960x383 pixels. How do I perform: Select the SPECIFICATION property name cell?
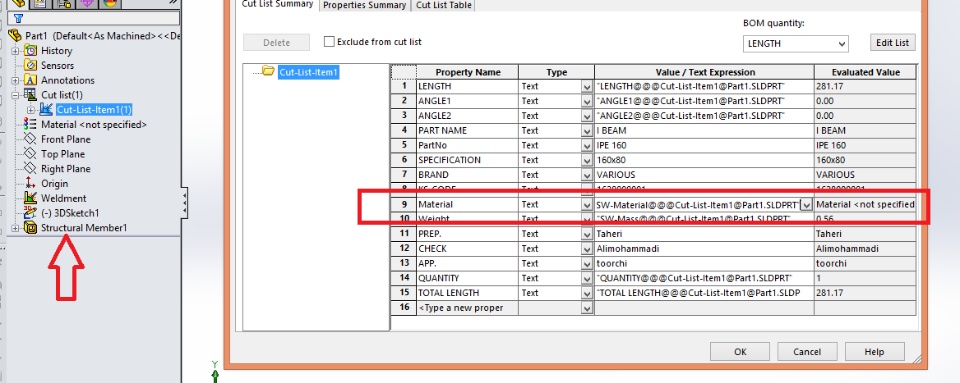pyautogui.click(x=467, y=160)
